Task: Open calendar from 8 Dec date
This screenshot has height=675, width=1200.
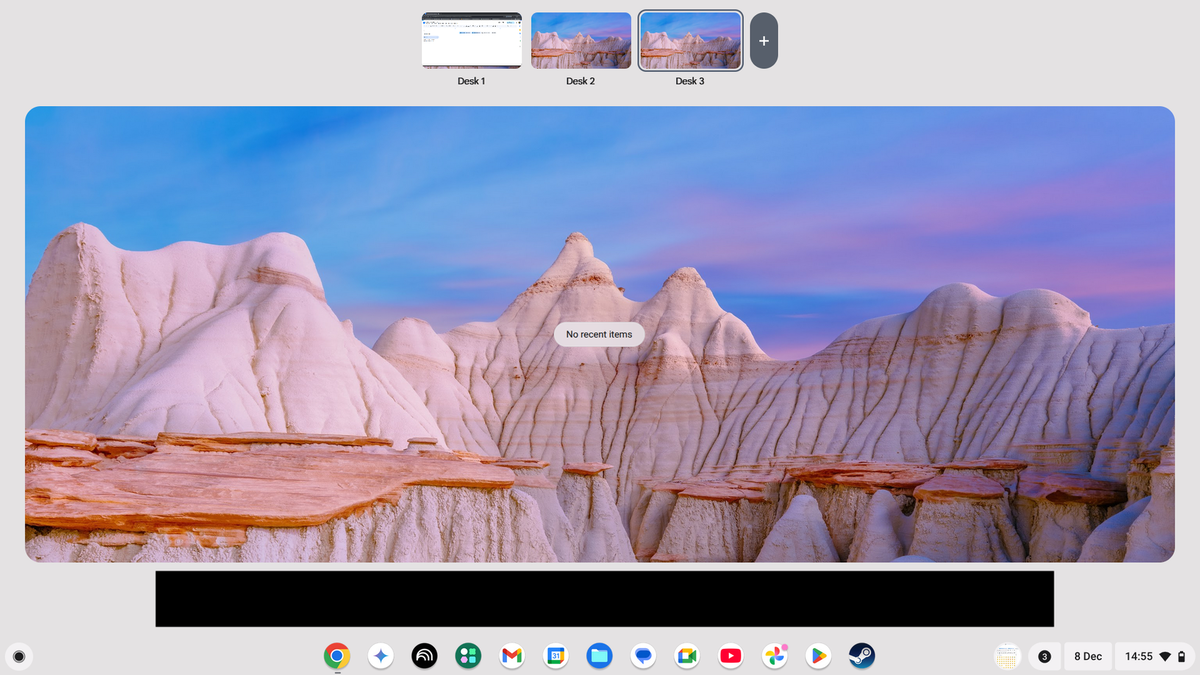Action: pyautogui.click(x=1088, y=656)
